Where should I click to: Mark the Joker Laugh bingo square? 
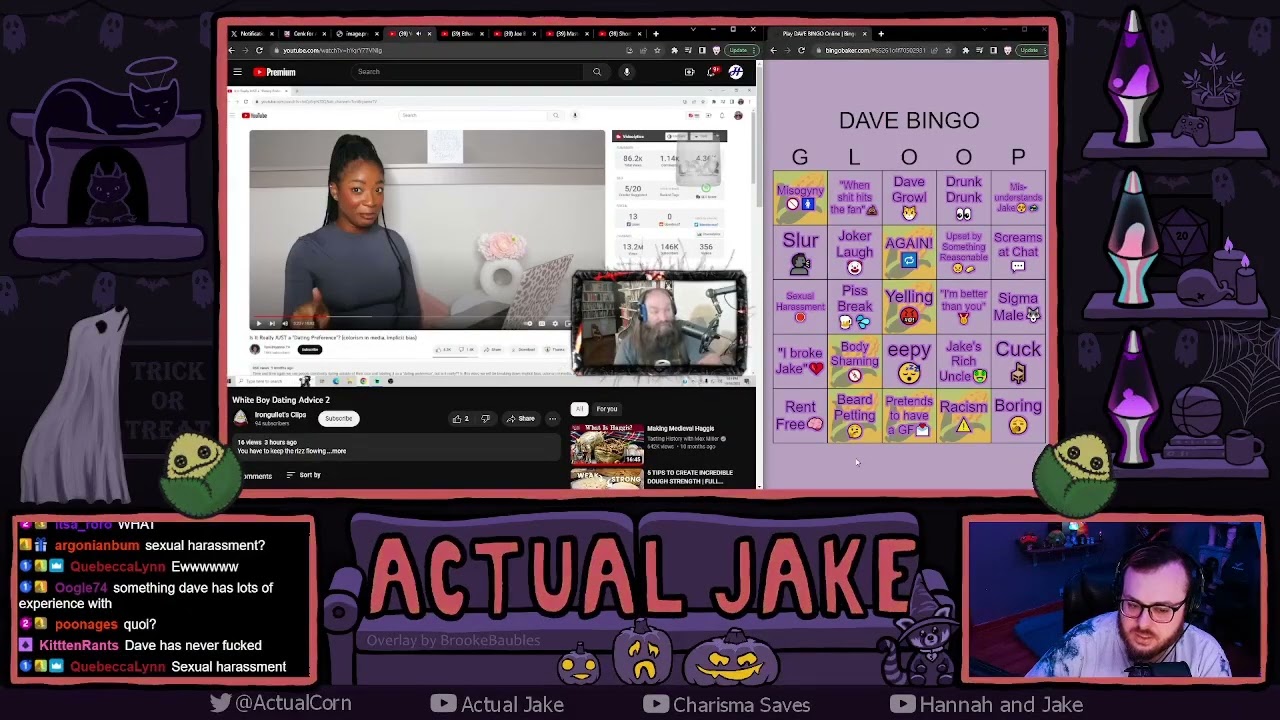[x=854, y=252]
